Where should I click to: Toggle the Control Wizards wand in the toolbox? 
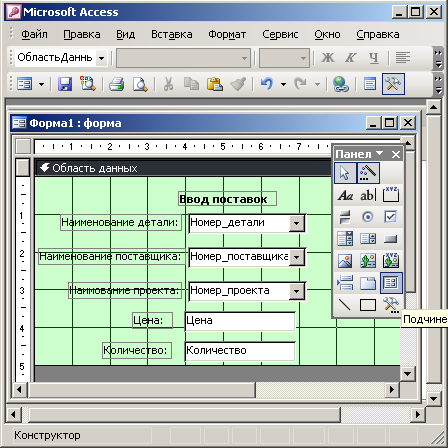368,173
